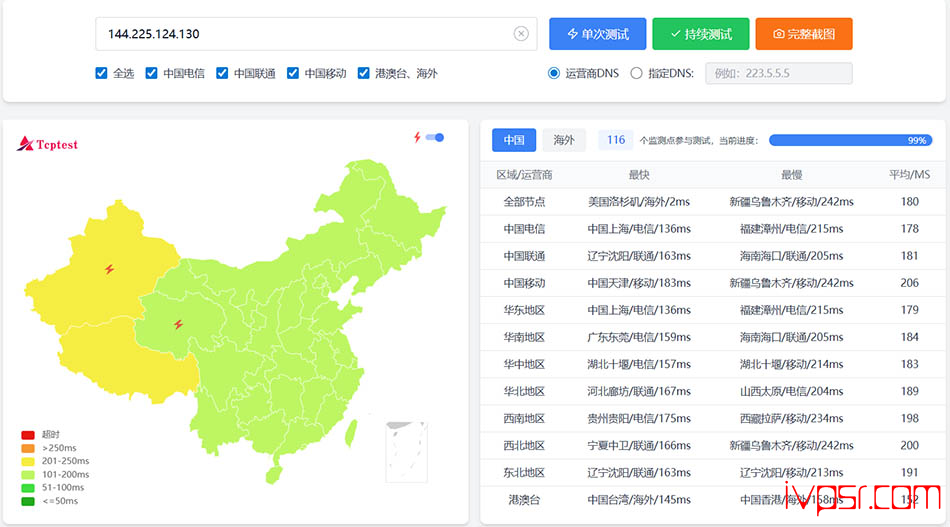Click 西藏拉萨/移动/234ms cell
Screen dimensions: 950x527
tap(791, 419)
